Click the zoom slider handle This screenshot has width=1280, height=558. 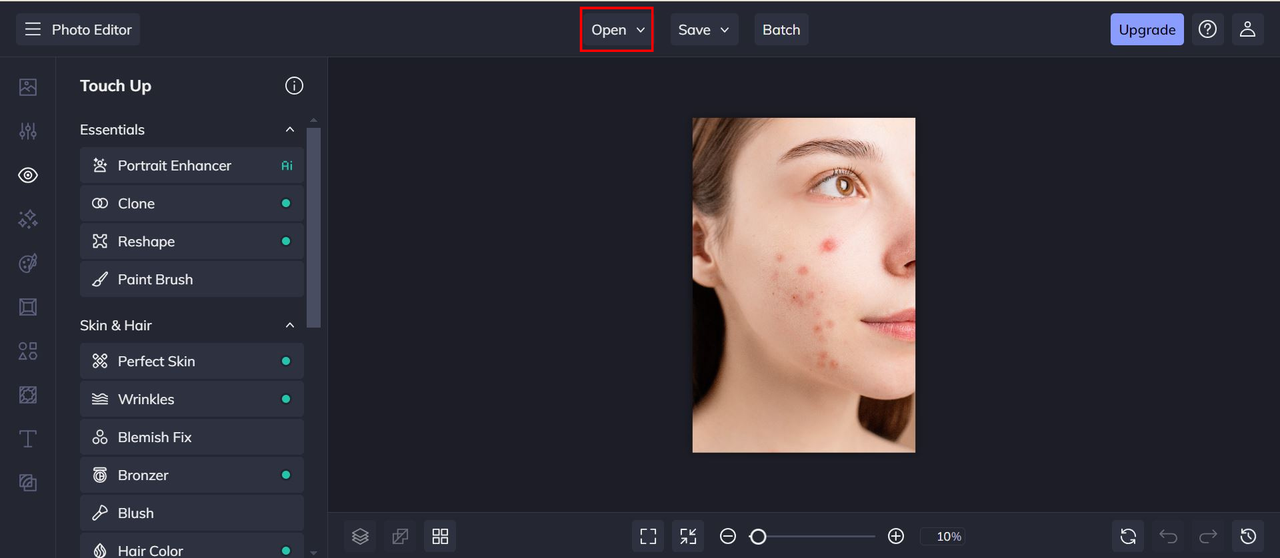[758, 537]
